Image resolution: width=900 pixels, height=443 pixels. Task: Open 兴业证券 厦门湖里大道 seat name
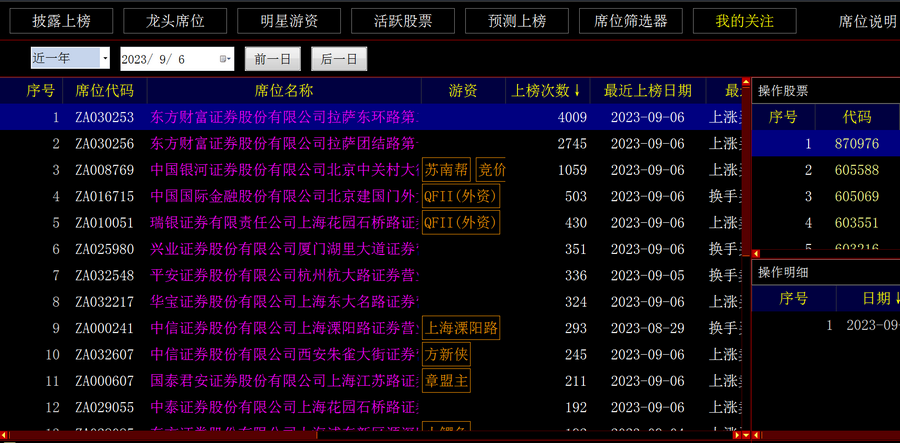[285, 249]
